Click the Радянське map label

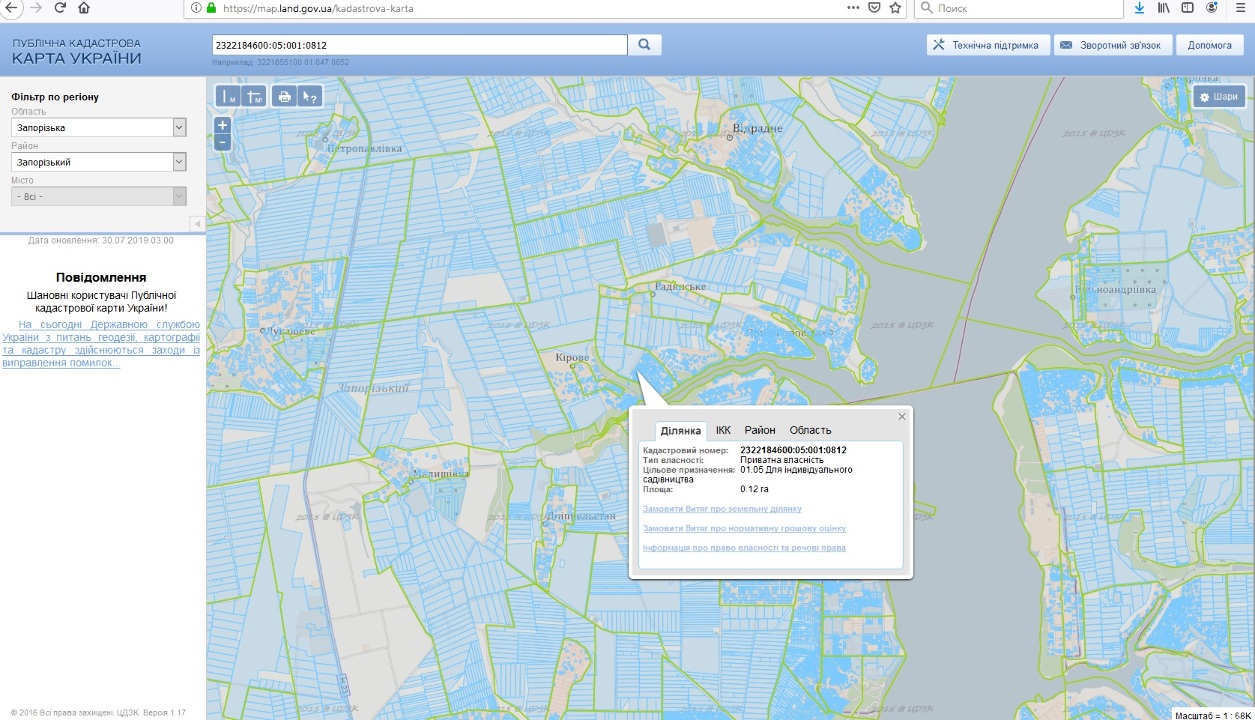(680, 287)
